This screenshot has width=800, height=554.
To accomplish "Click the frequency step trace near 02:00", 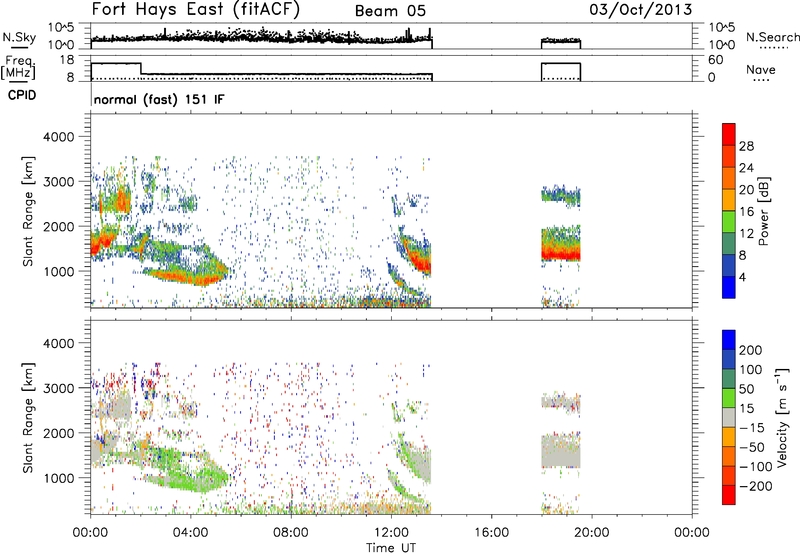I will tap(141, 68).
